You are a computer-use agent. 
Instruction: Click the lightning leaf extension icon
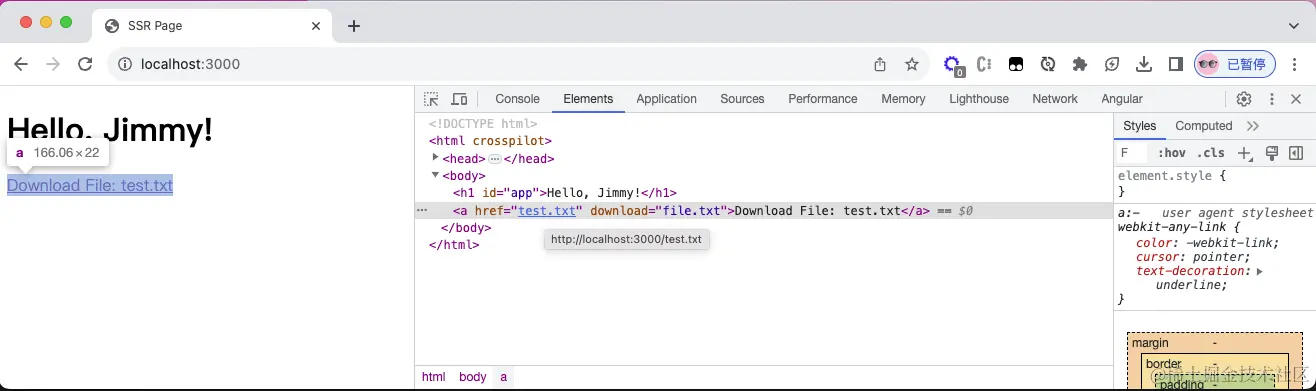tap(1111, 64)
